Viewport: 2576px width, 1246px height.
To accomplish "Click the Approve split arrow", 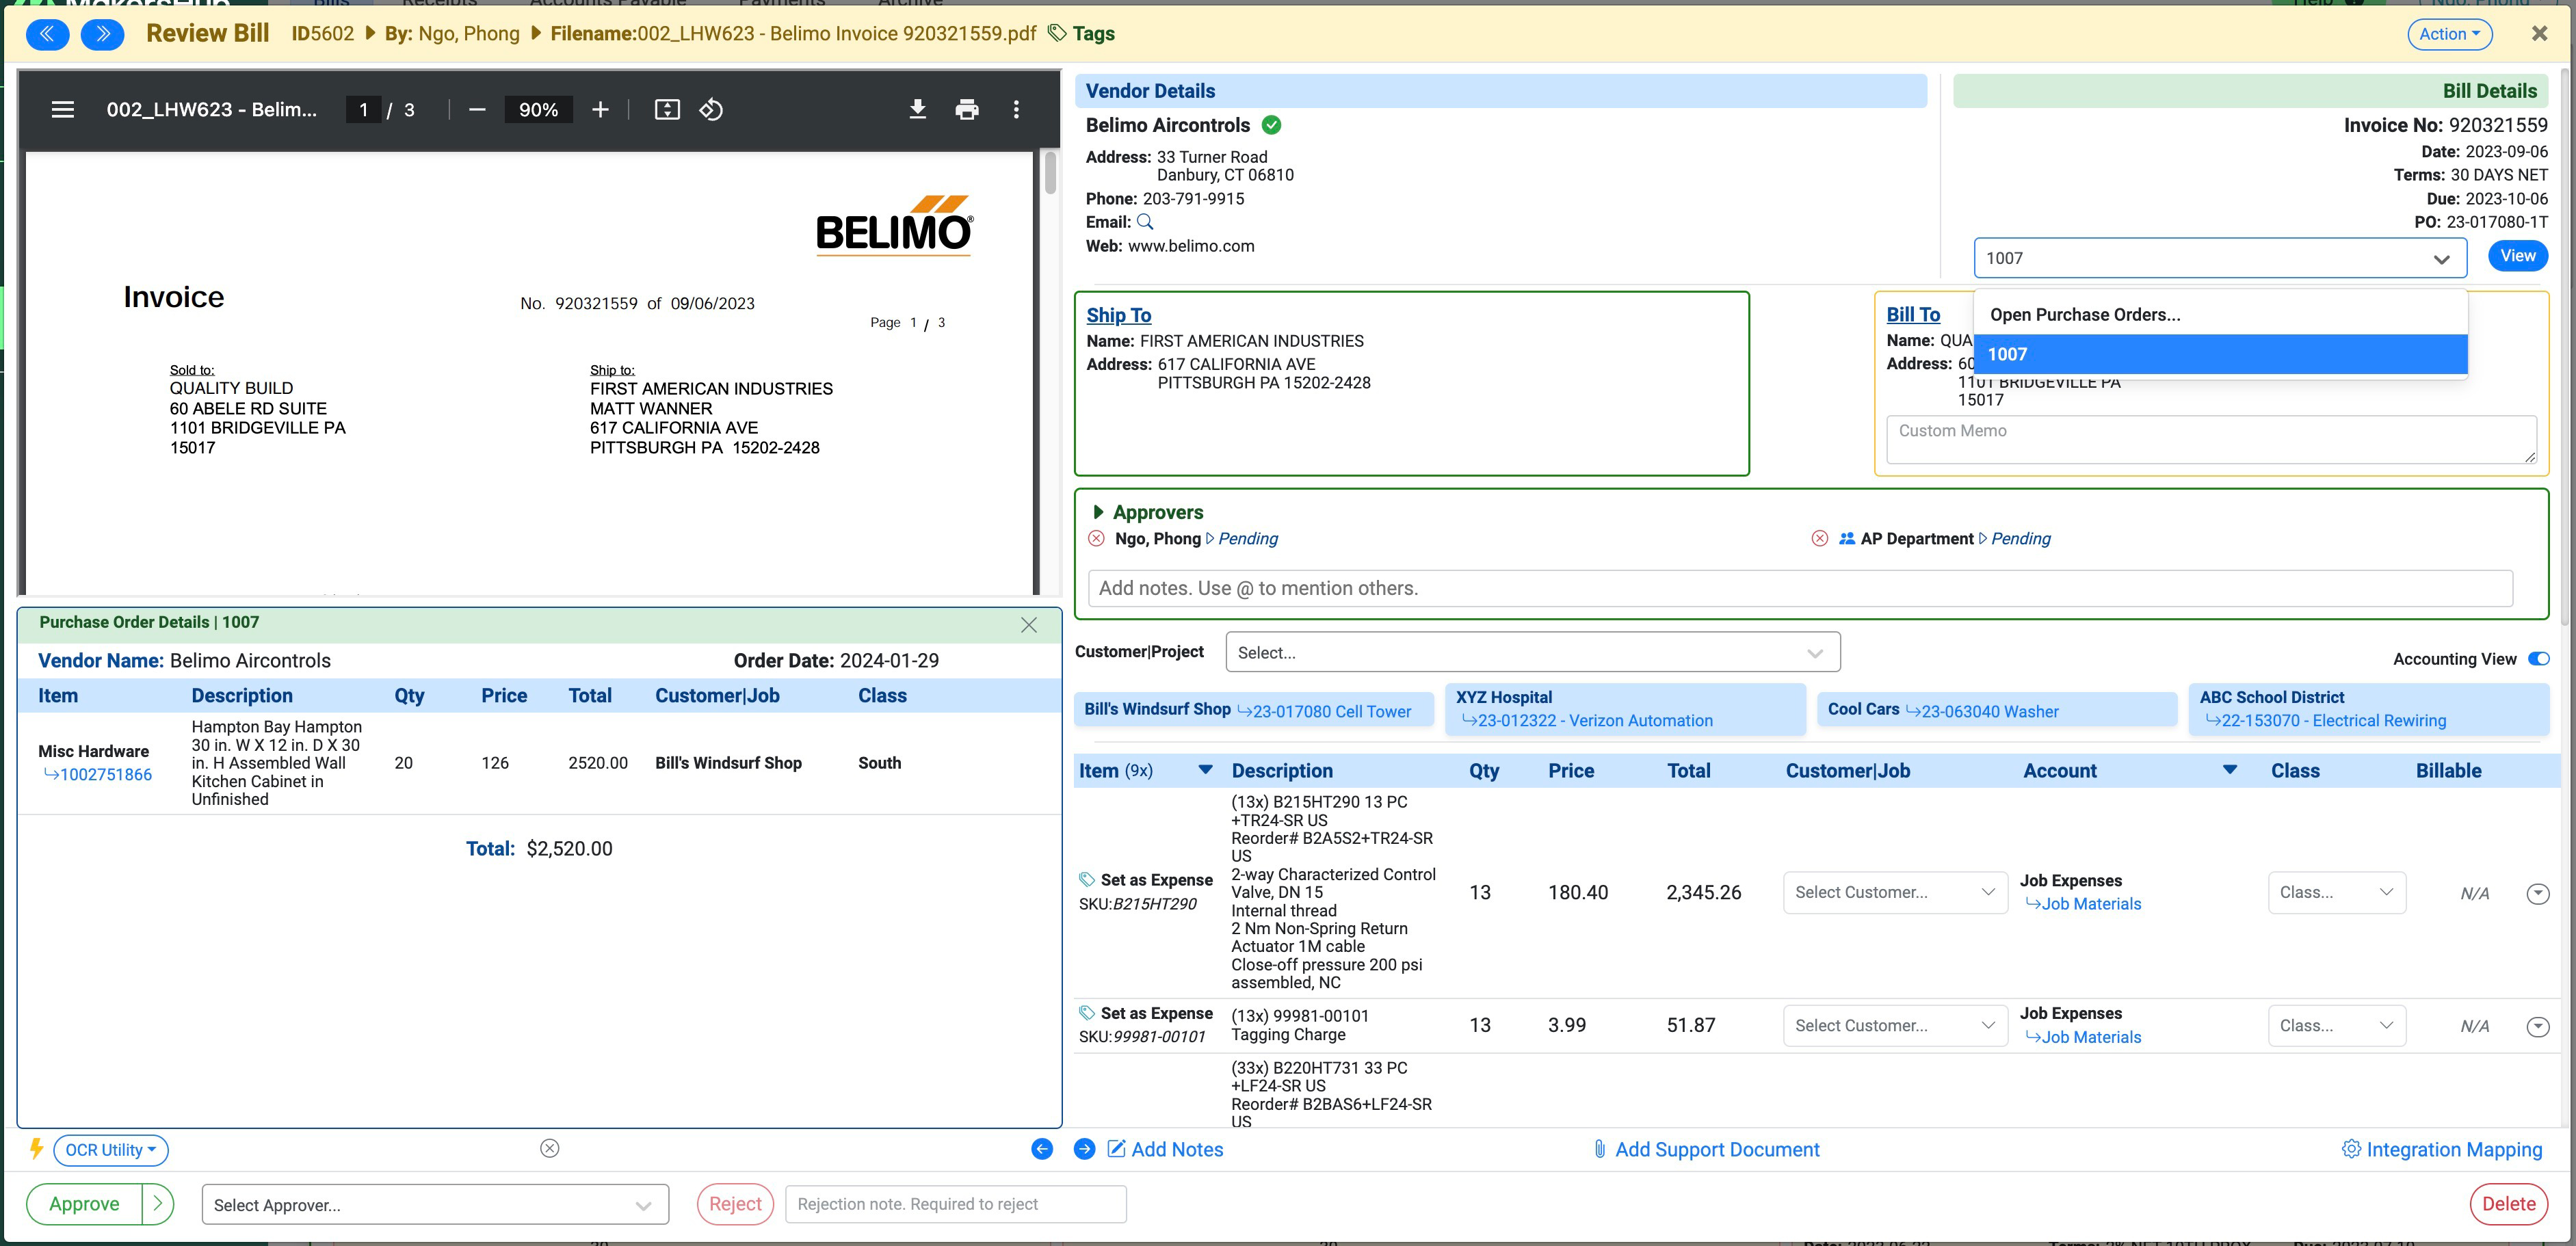I will 158,1204.
